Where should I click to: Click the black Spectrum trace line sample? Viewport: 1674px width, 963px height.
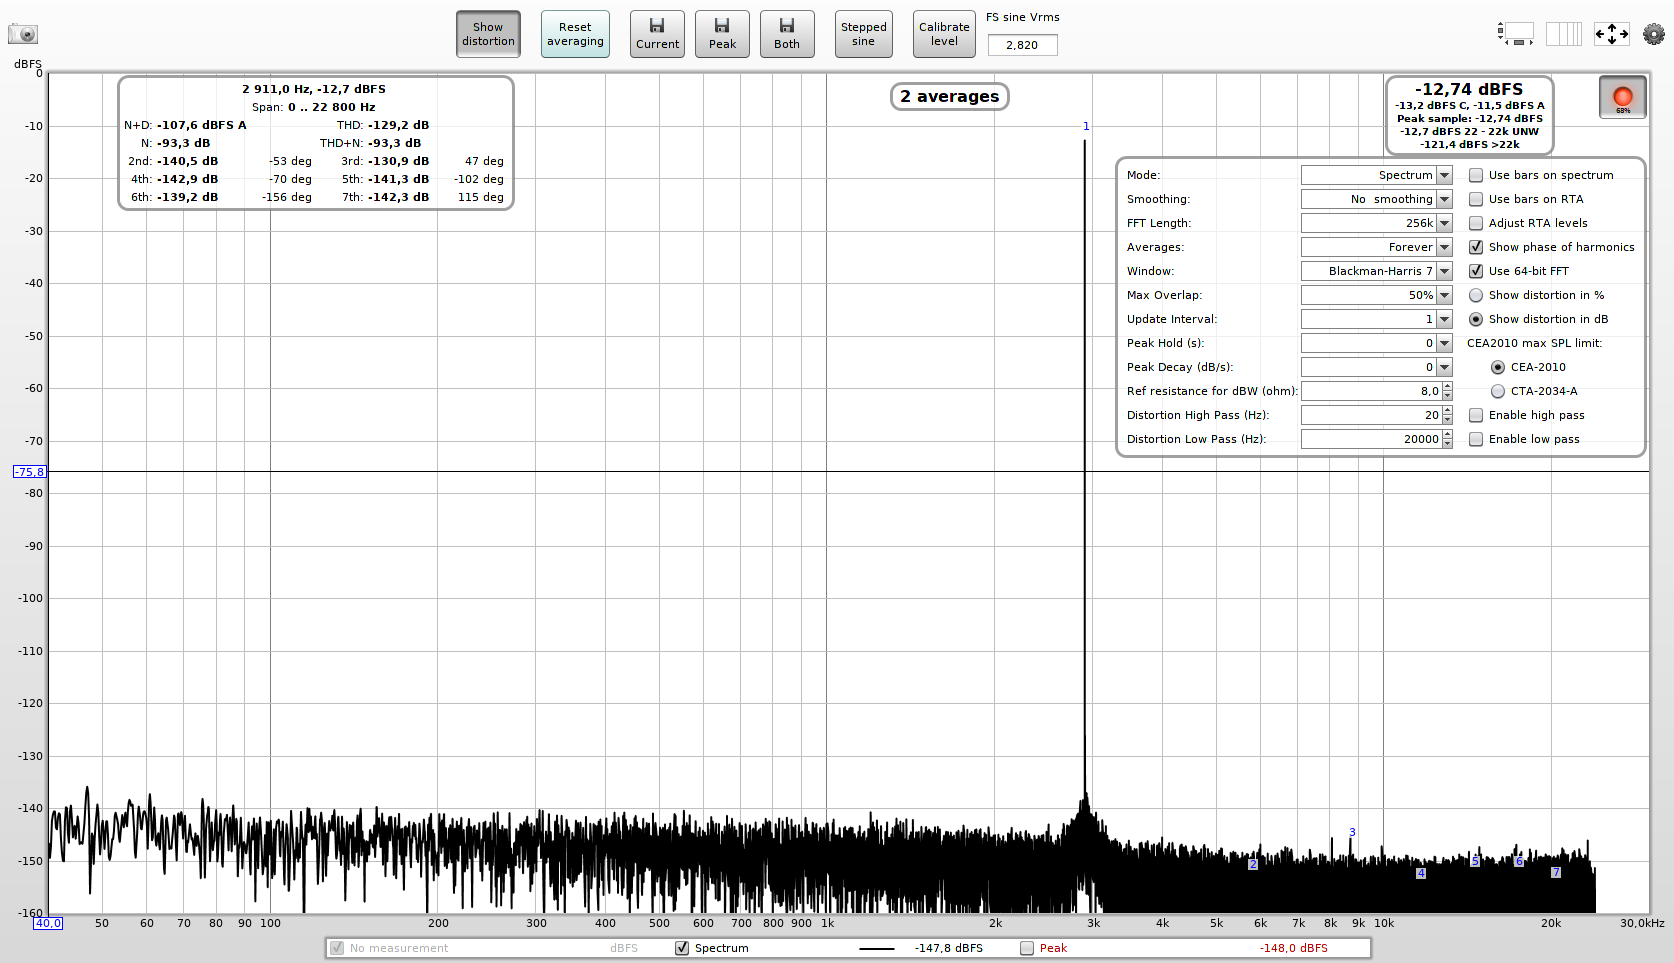pyautogui.click(x=877, y=948)
